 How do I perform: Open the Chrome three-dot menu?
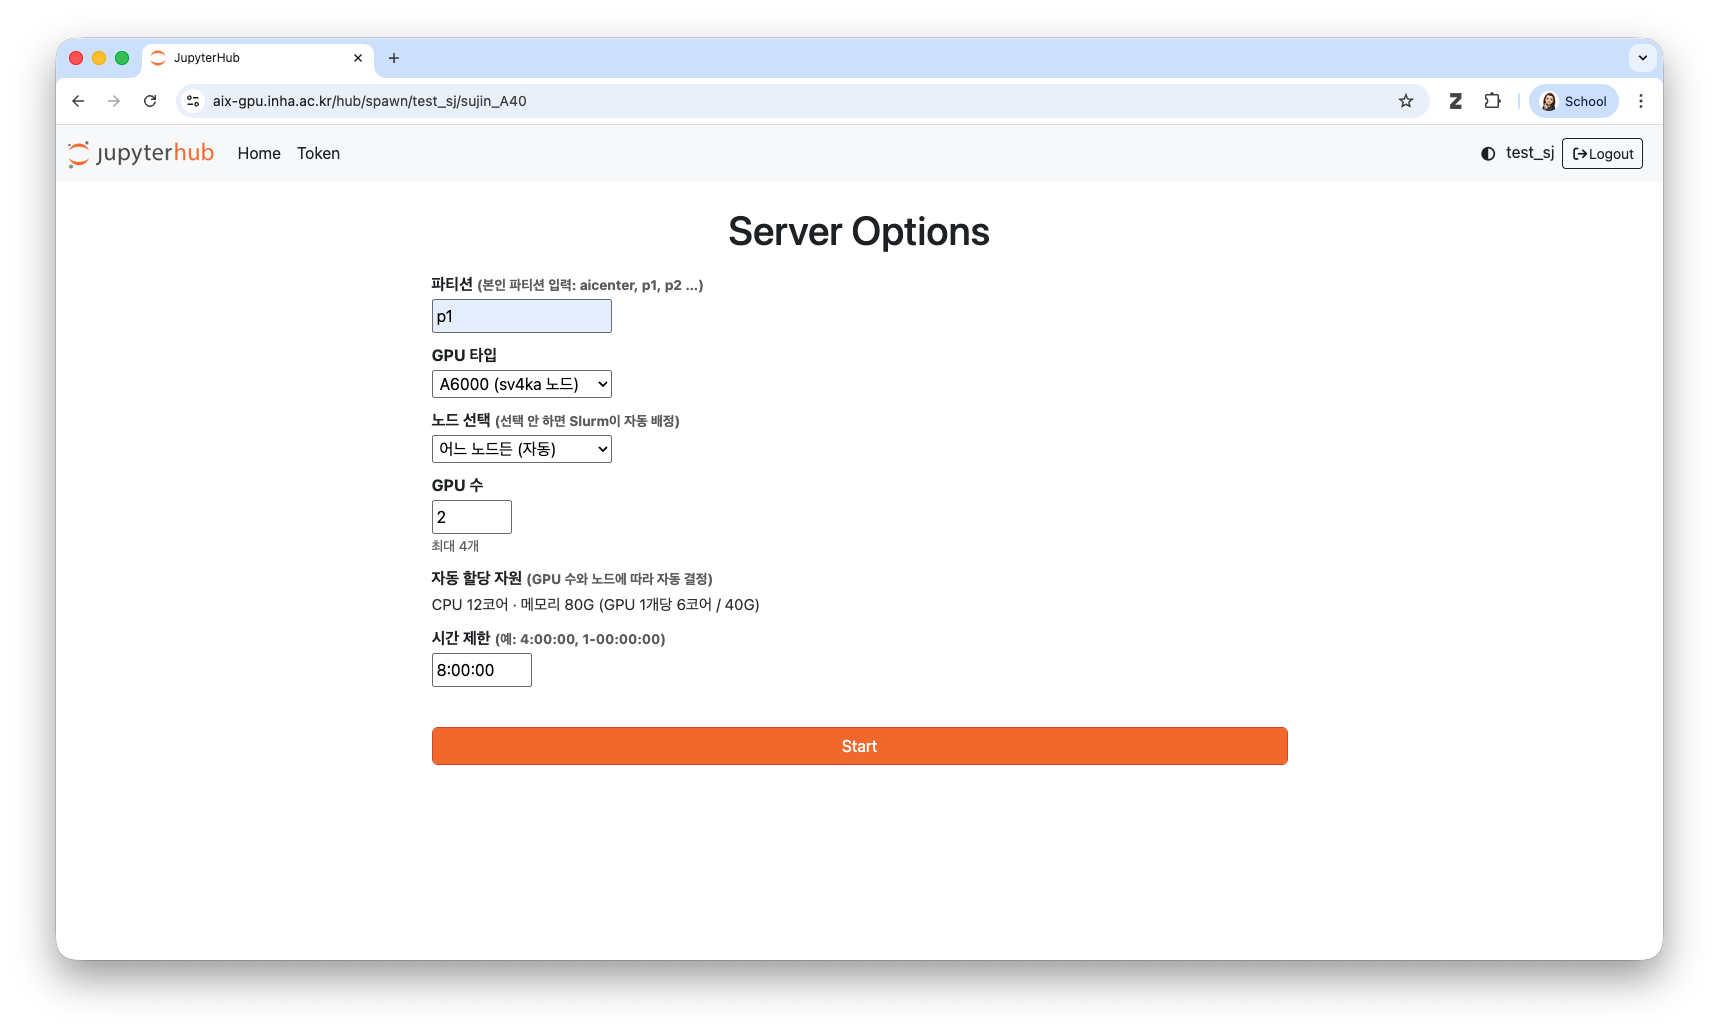coord(1641,101)
